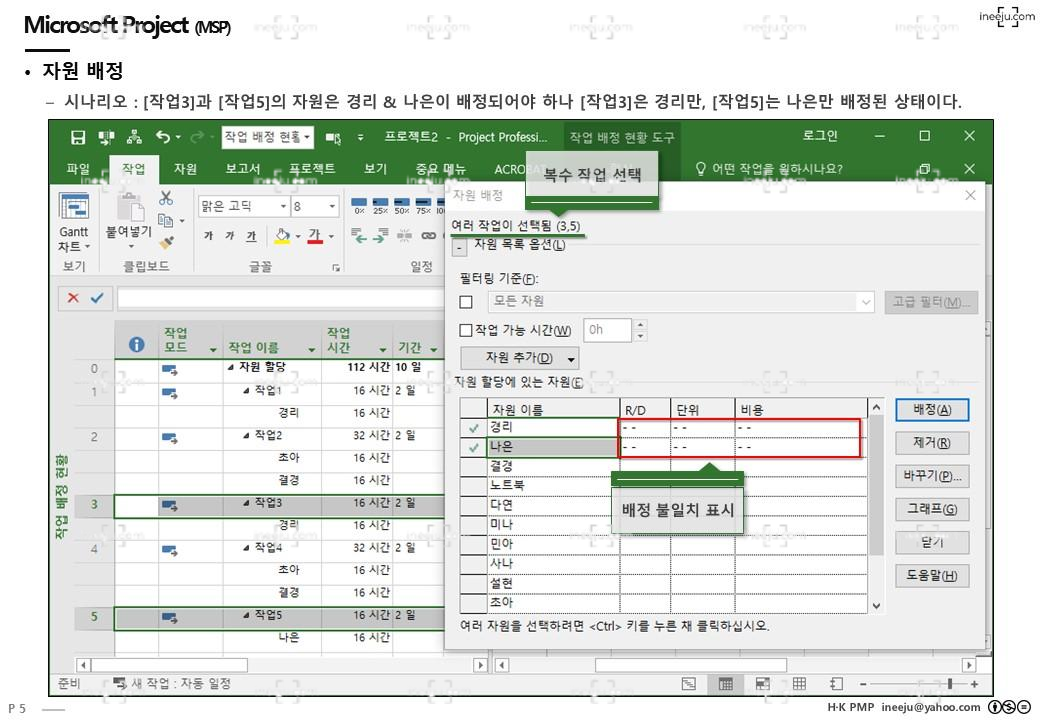Switch to the 보고서 ribbon tab
The height and width of the screenshot is (720, 1040).
242,168
